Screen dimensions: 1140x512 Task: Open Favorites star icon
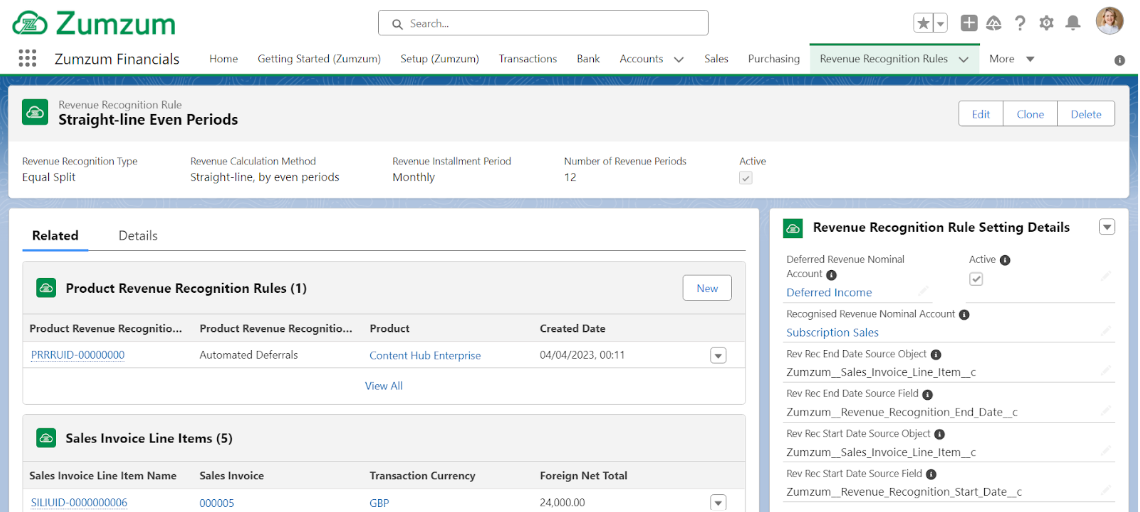[x=923, y=23]
